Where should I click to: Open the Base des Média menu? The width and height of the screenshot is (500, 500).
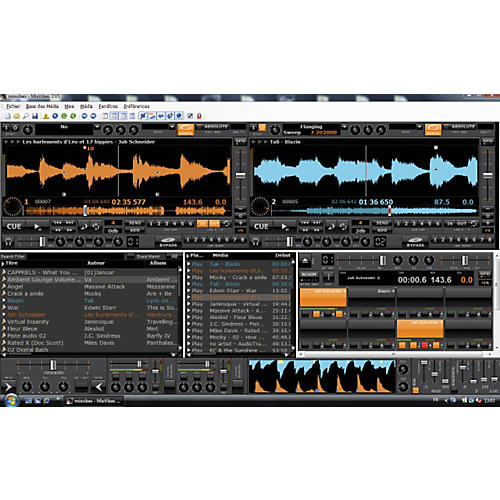coord(42,106)
